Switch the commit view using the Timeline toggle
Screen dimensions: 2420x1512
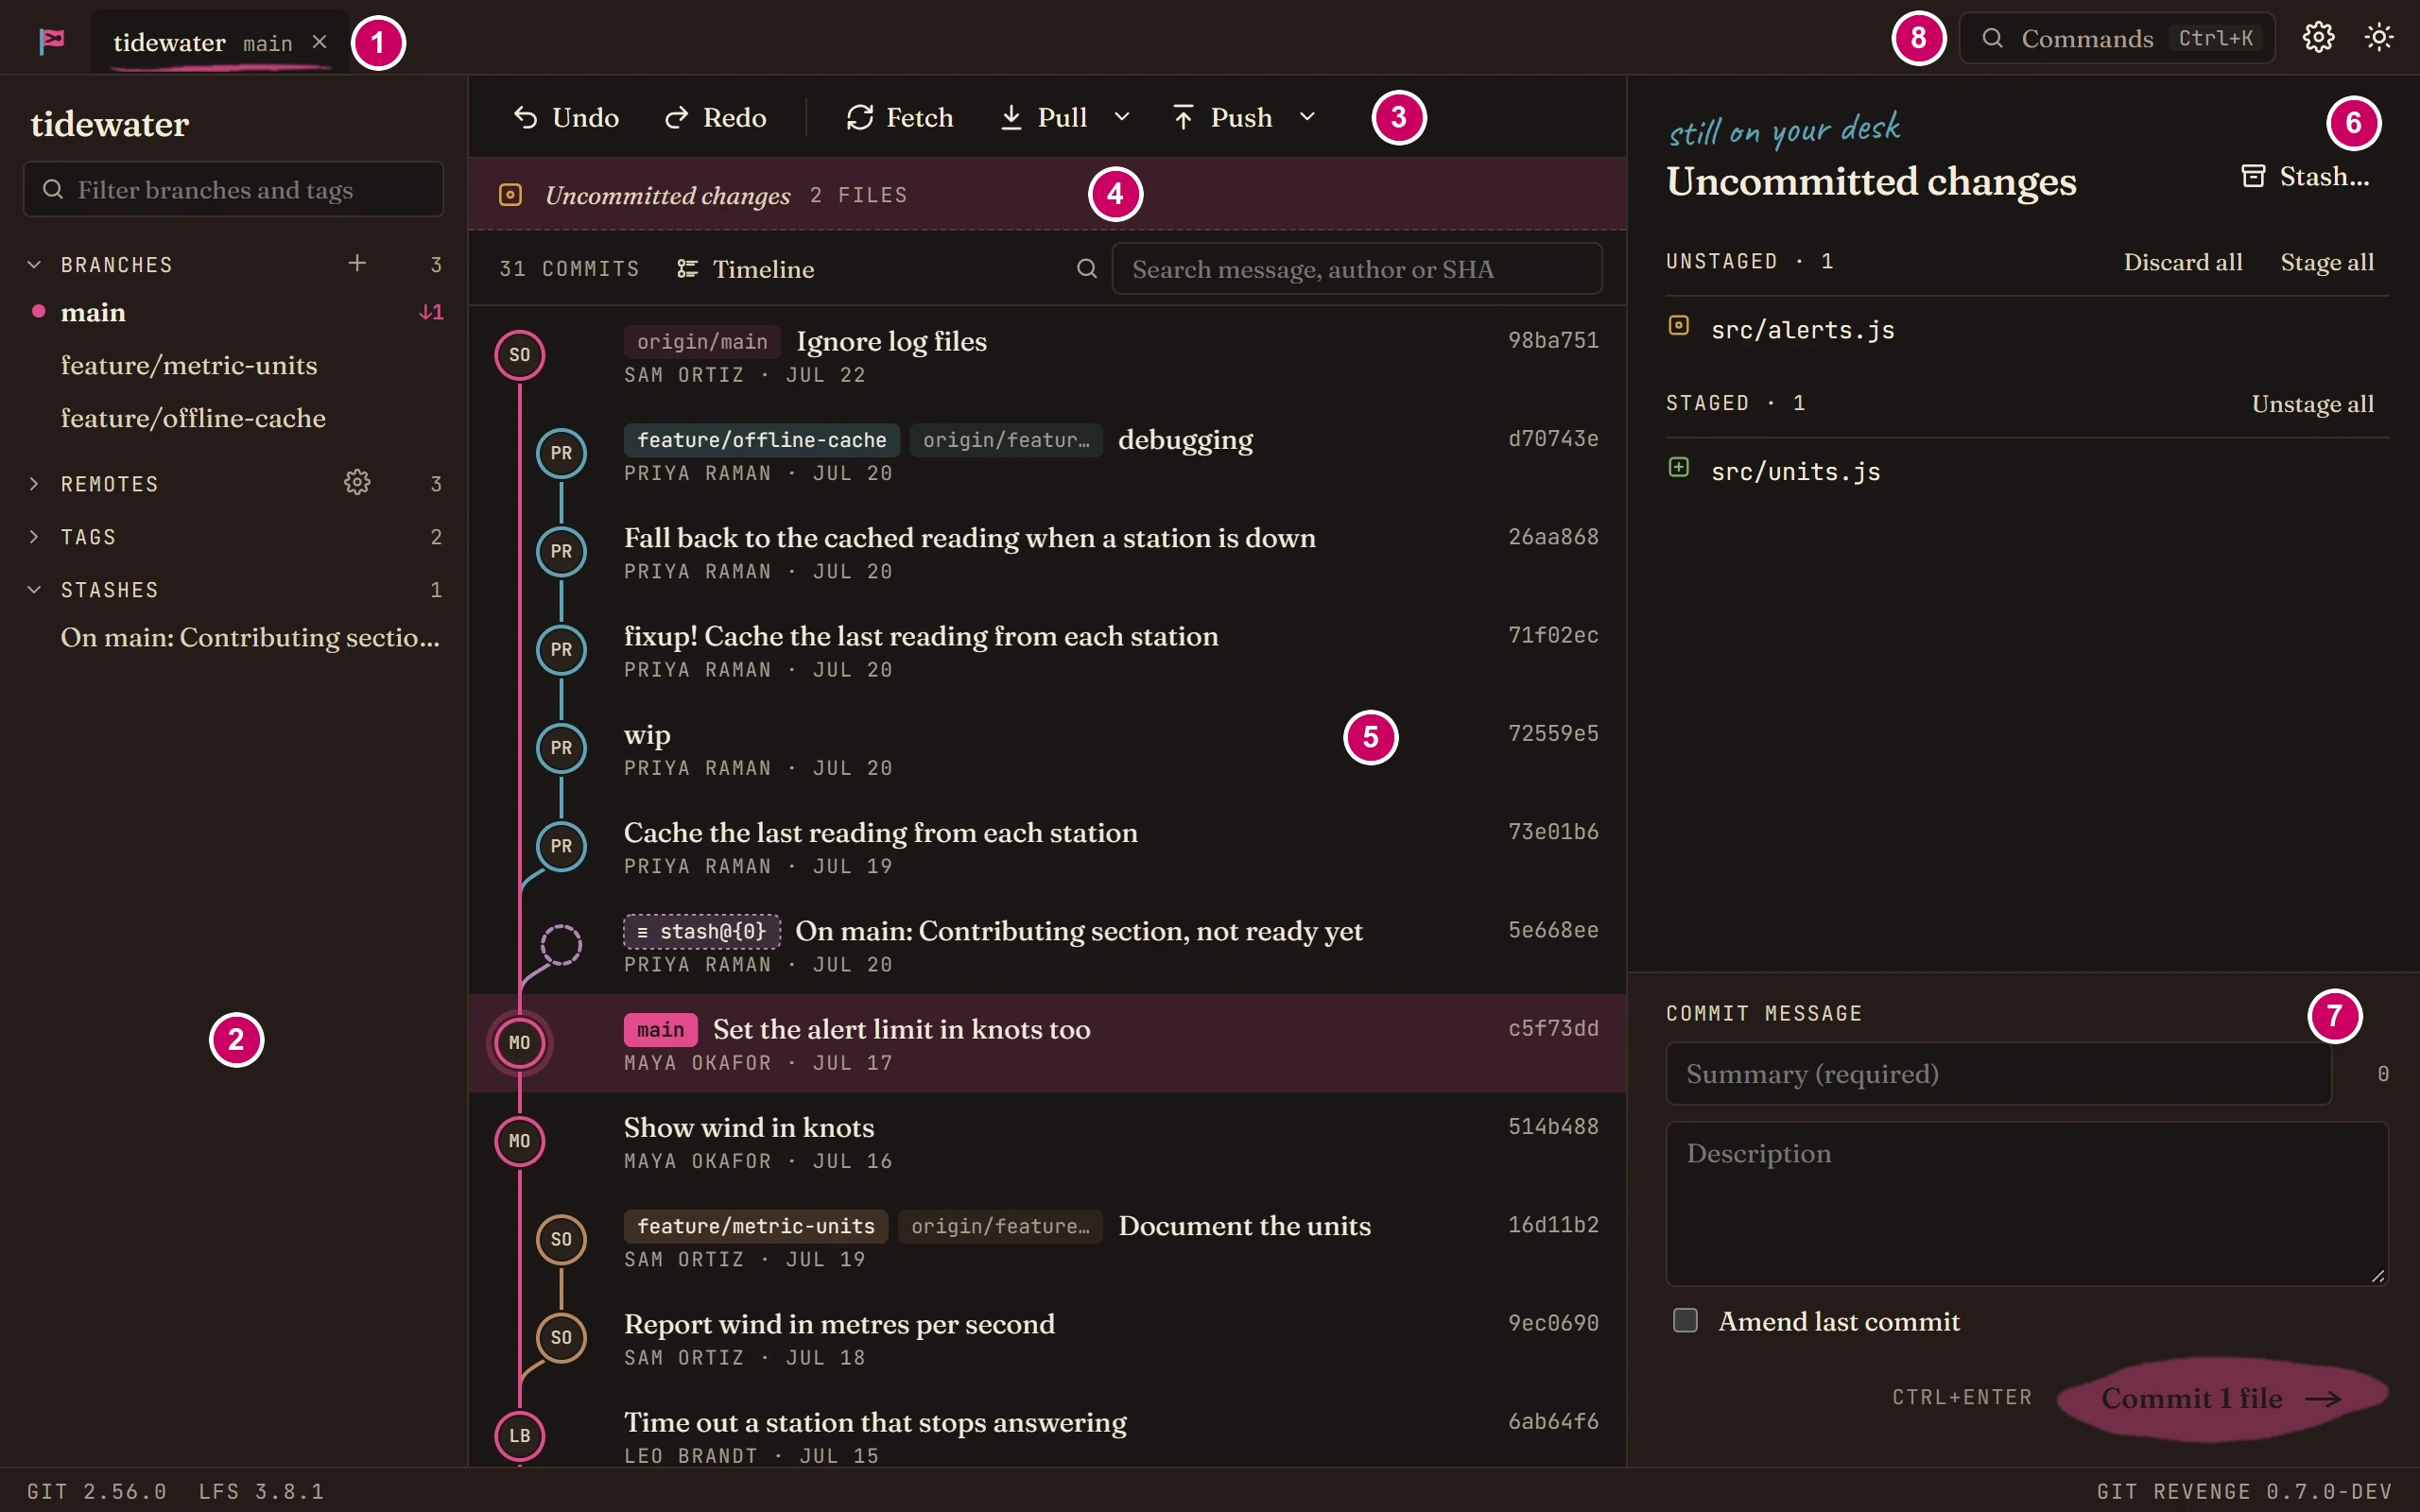(x=746, y=269)
